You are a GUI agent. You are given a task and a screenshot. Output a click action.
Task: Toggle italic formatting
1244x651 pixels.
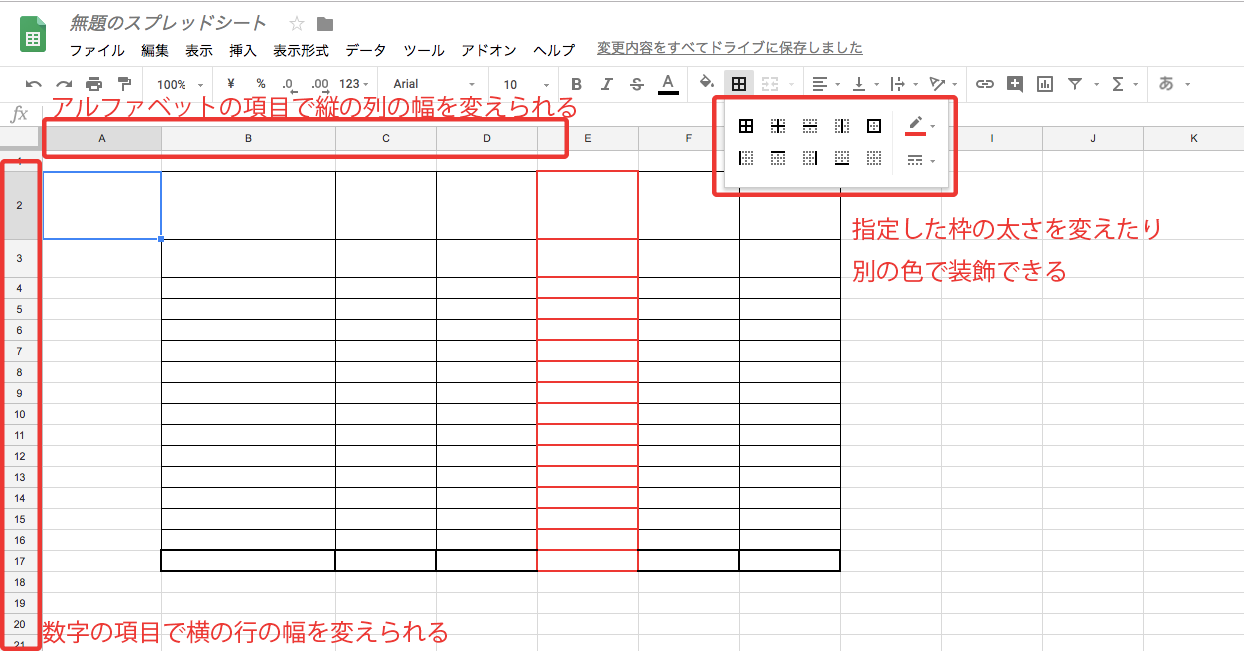[x=606, y=84]
